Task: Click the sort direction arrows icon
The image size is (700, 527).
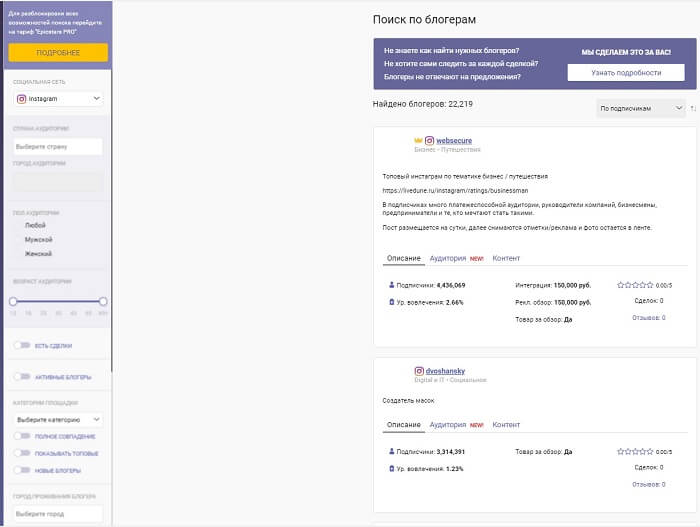Action: (x=693, y=108)
